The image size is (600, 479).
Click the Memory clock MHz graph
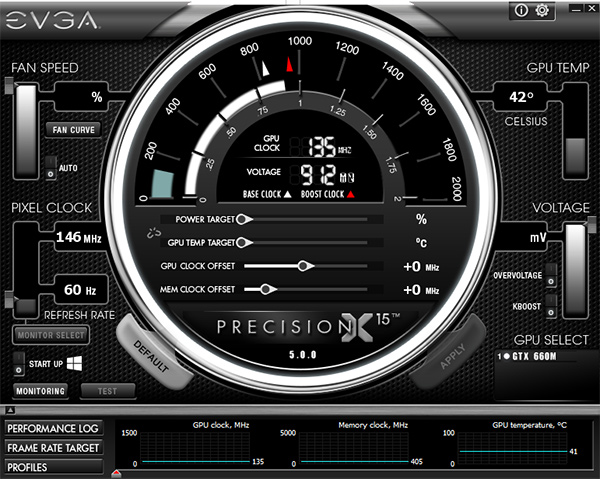(x=354, y=448)
